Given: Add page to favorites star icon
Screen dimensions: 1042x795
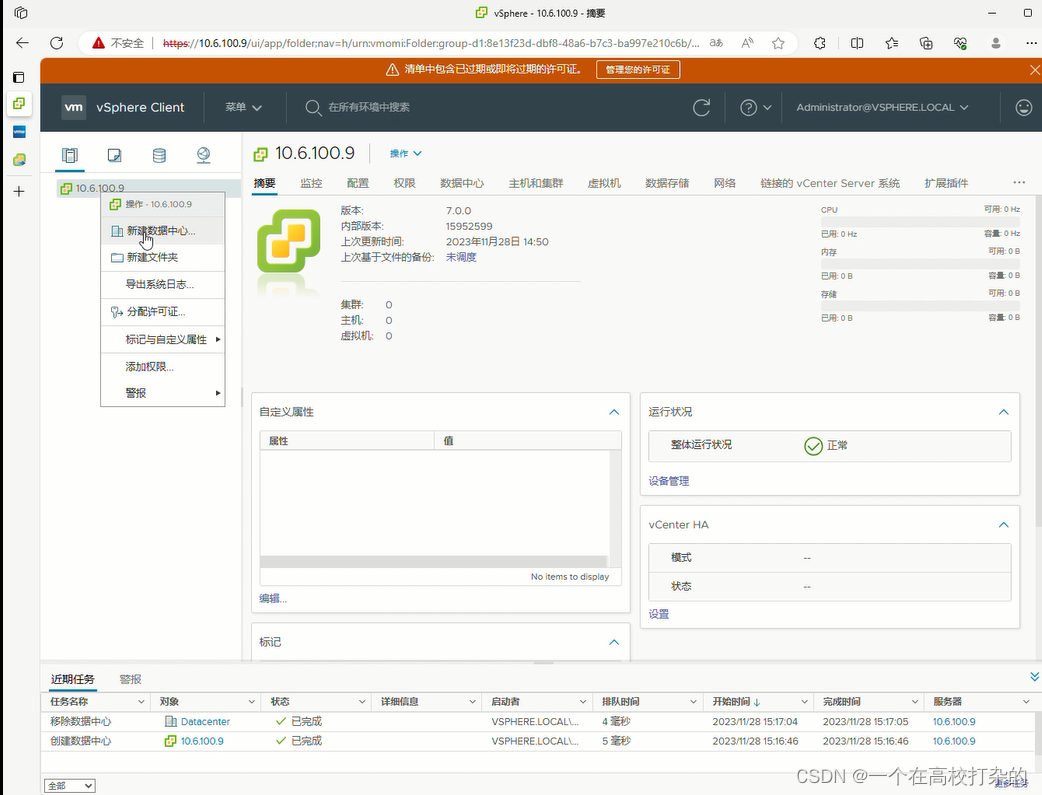Looking at the screenshot, I should (778, 43).
